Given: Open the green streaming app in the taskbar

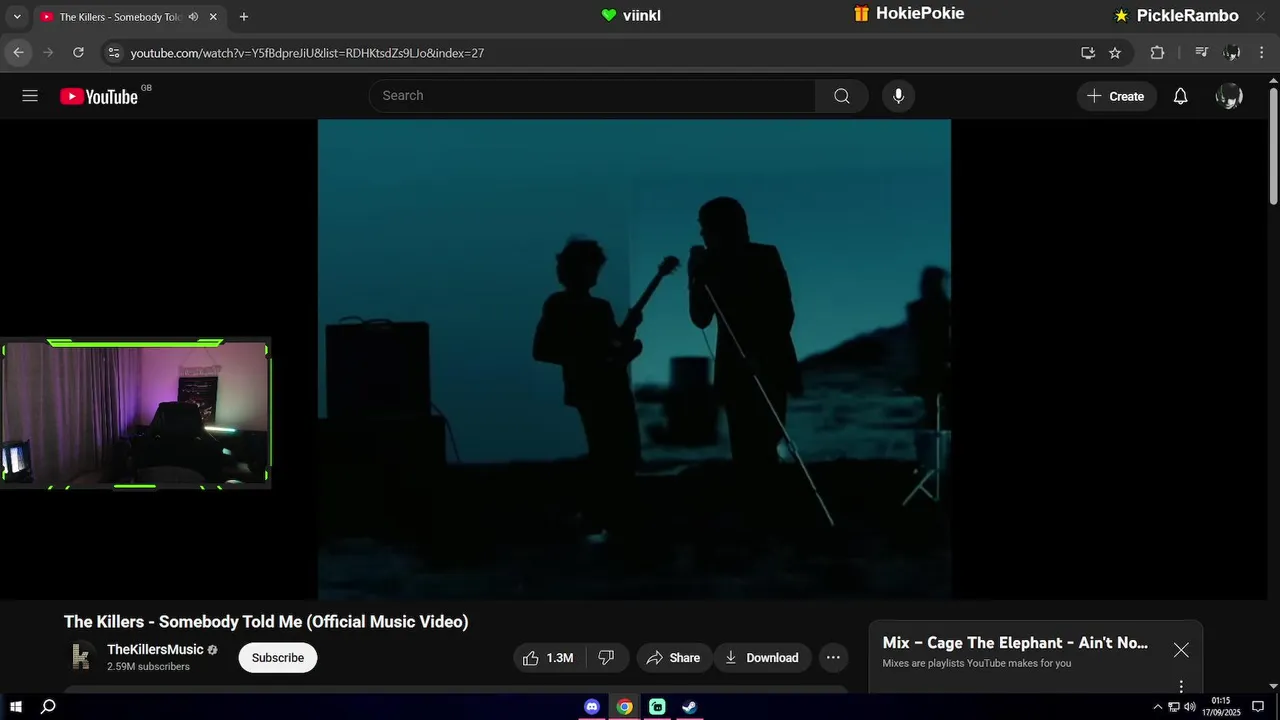Looking at the screenshot, I should coord(657,707).
